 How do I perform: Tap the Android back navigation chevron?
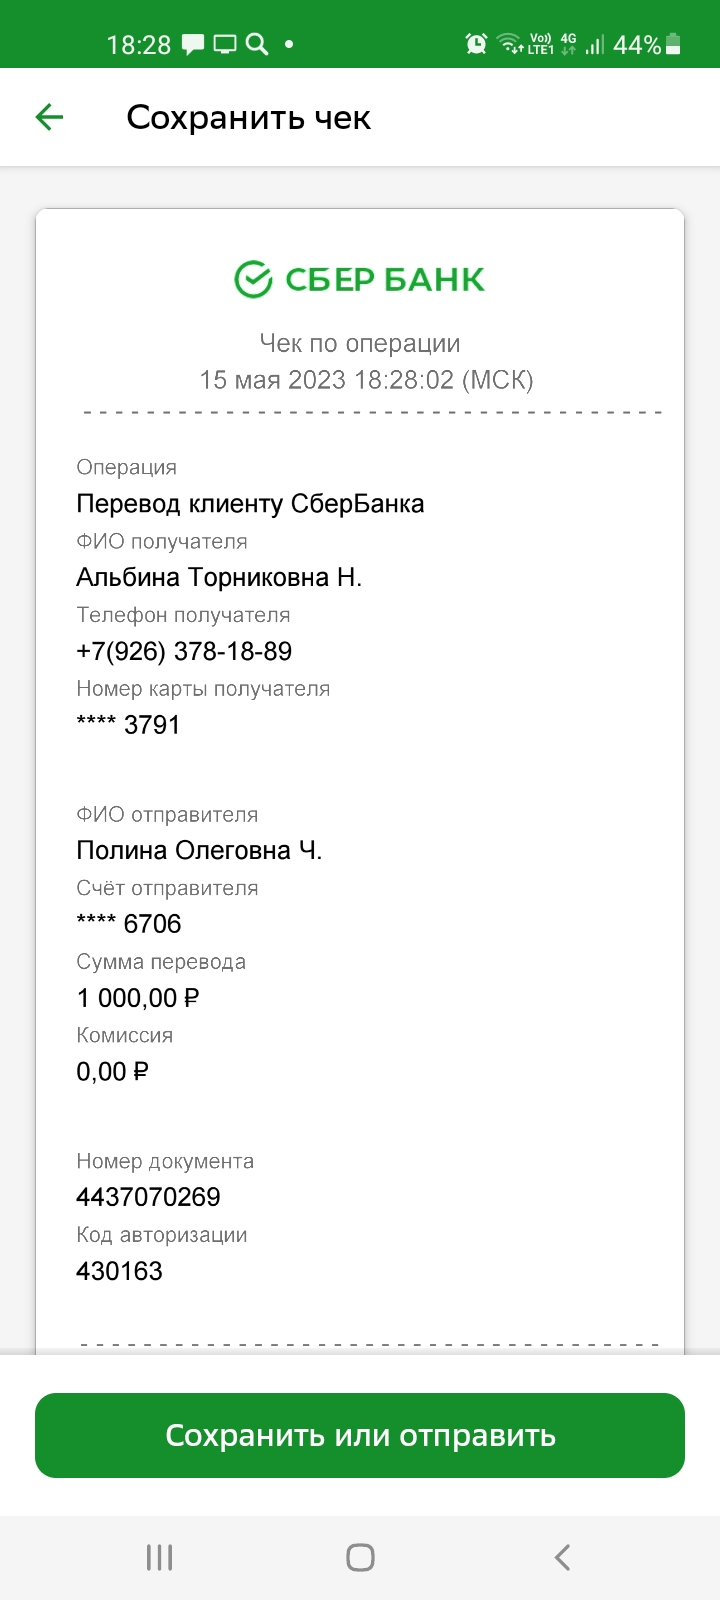[x=562, y=1557]
